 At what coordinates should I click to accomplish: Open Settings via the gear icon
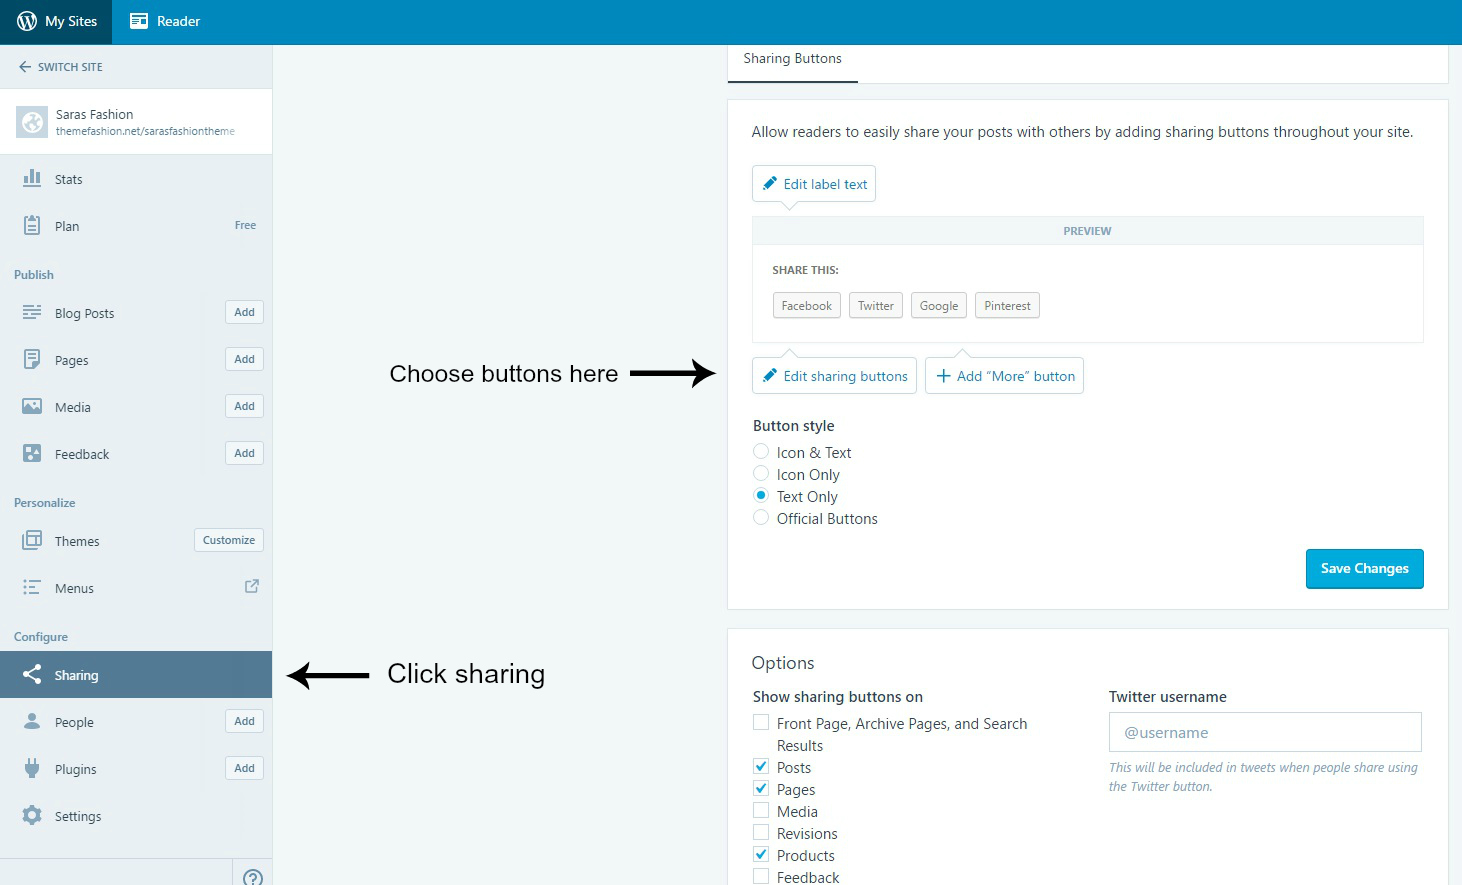pos(32,815)
